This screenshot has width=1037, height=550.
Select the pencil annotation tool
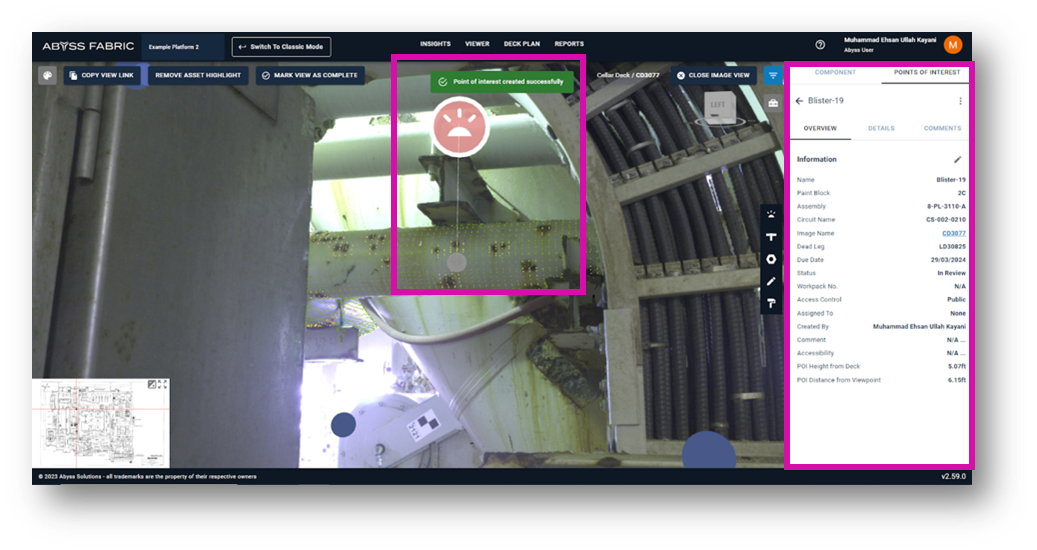(x=771, y=281)
